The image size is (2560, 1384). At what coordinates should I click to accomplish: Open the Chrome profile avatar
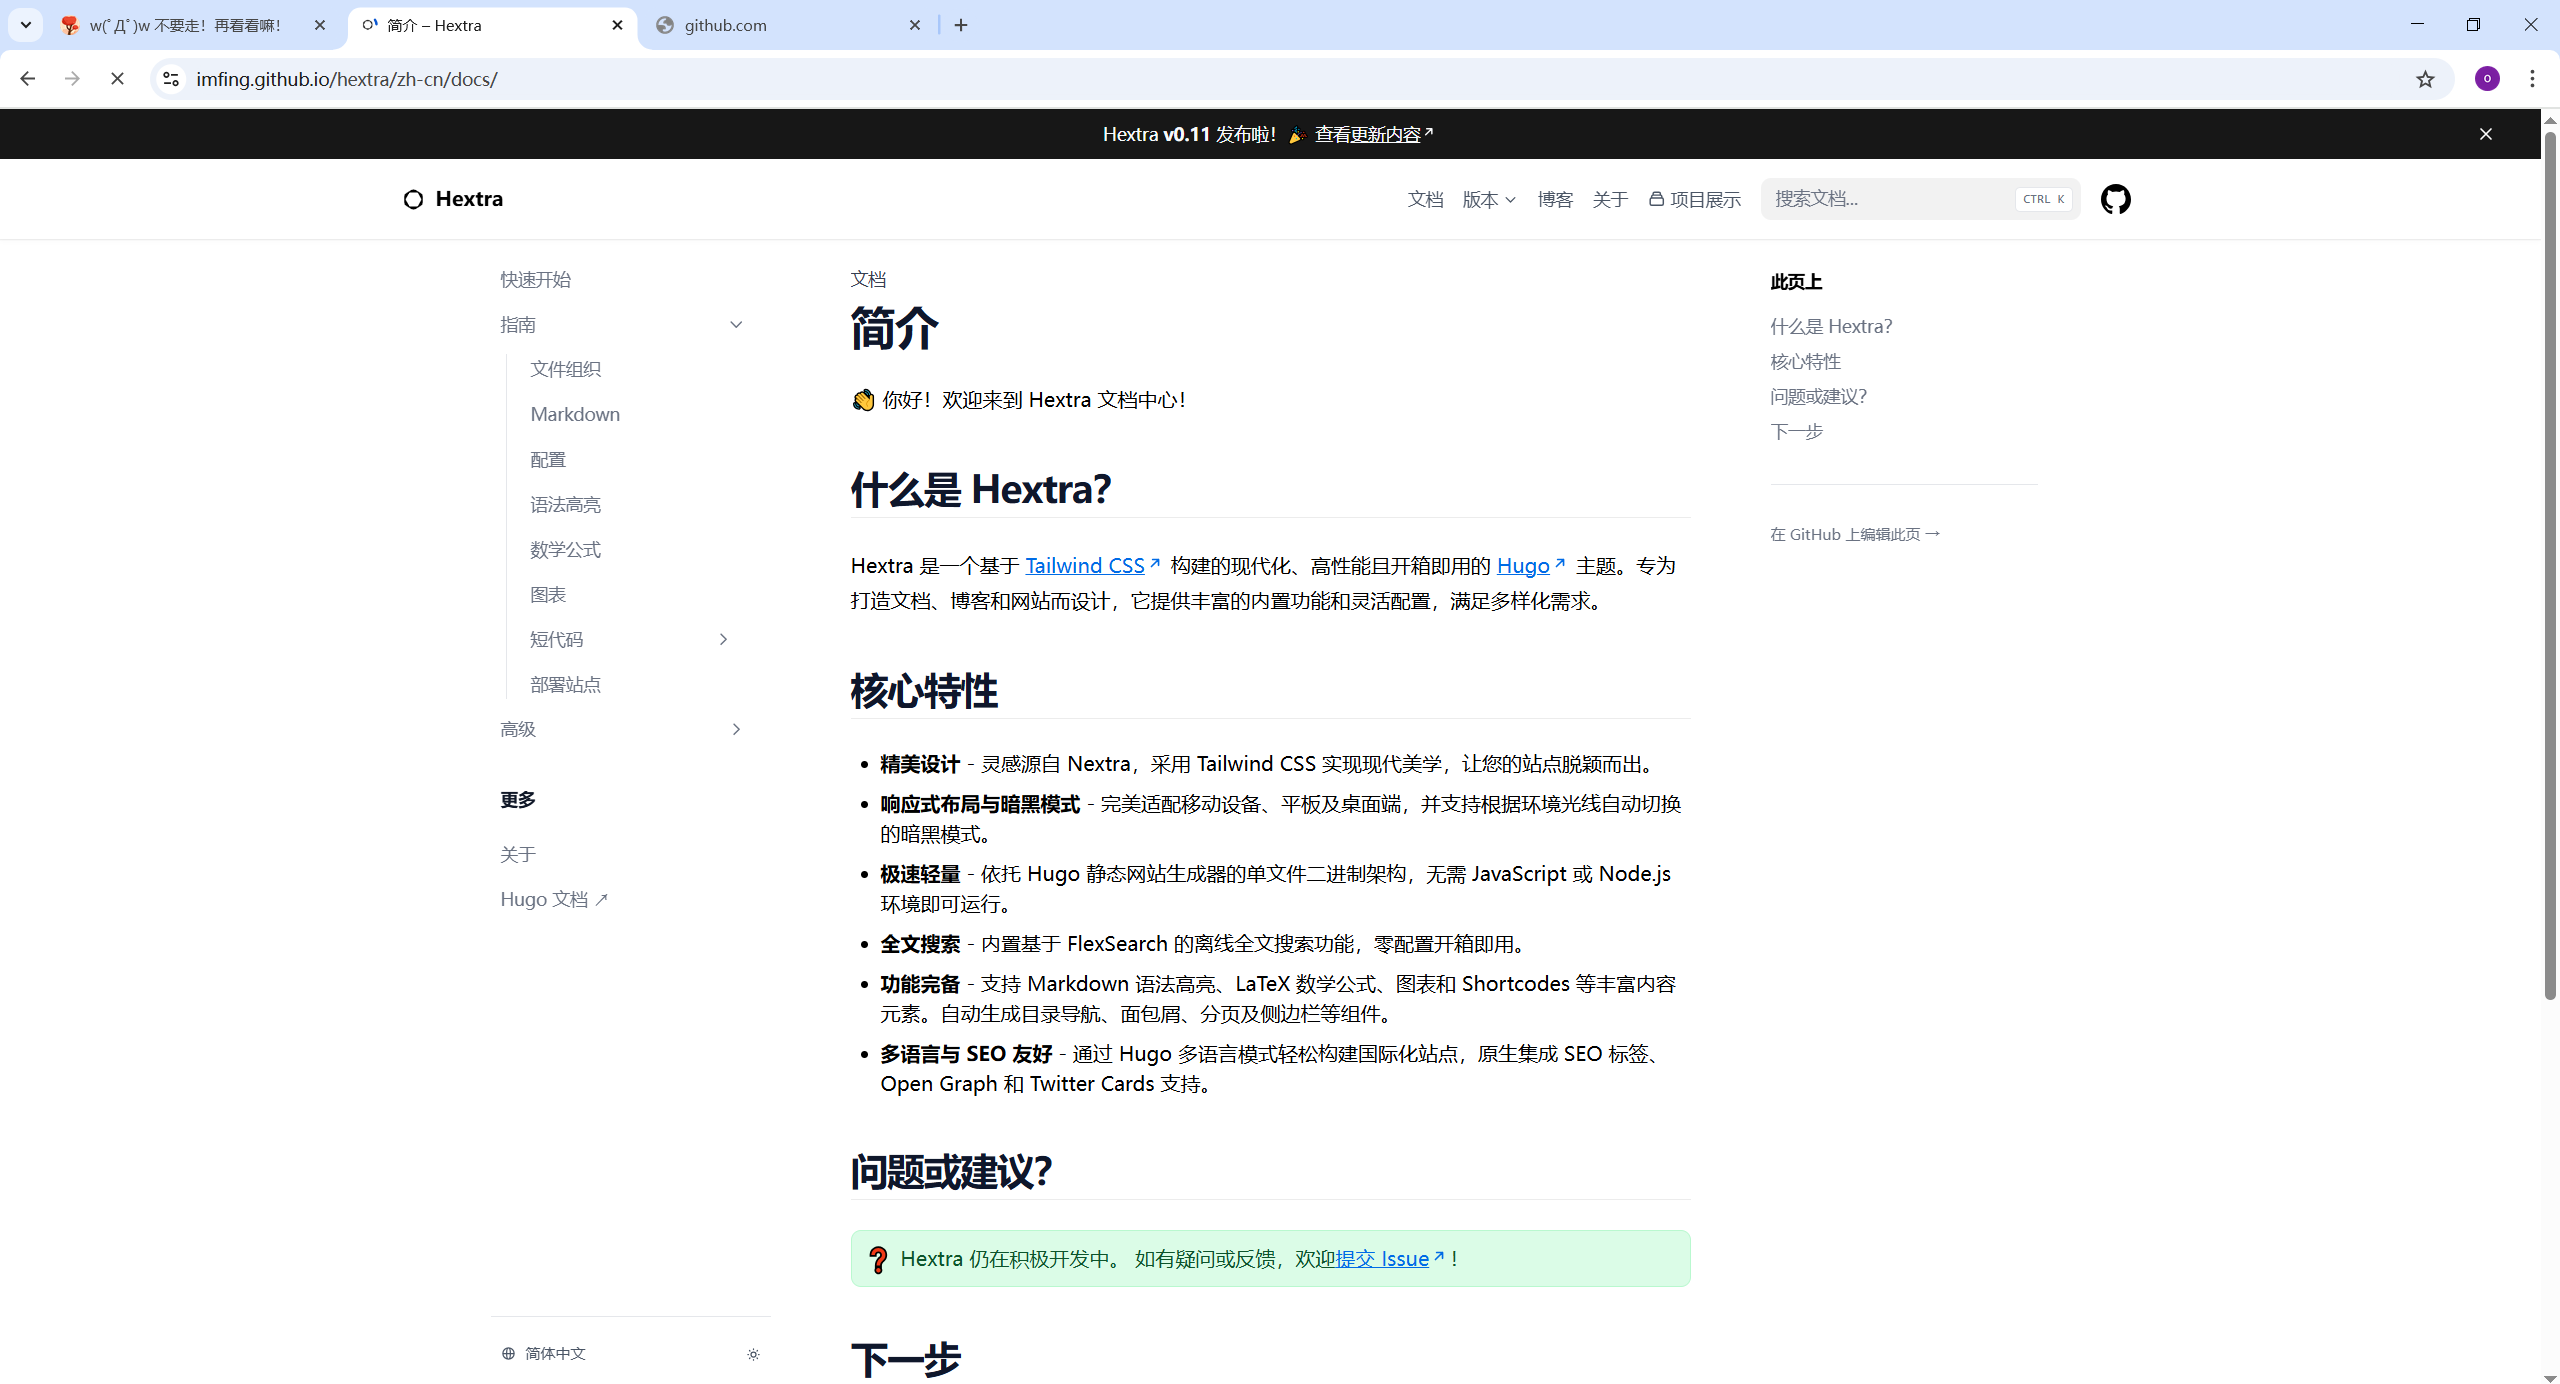coord(2487,79)
